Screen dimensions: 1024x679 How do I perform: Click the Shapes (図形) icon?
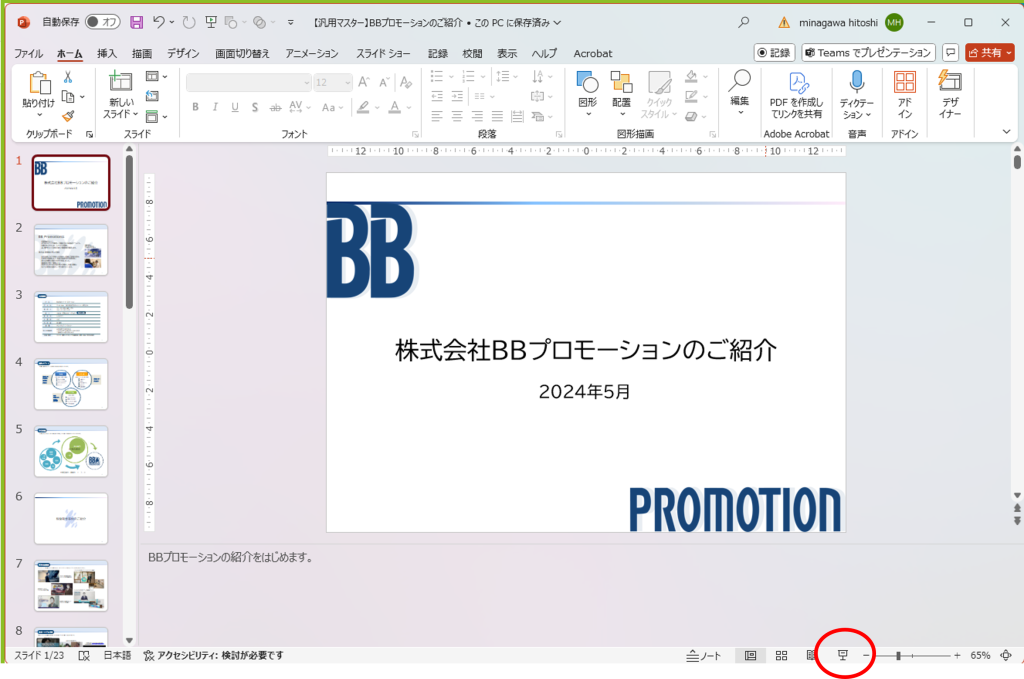coord(587,95)
